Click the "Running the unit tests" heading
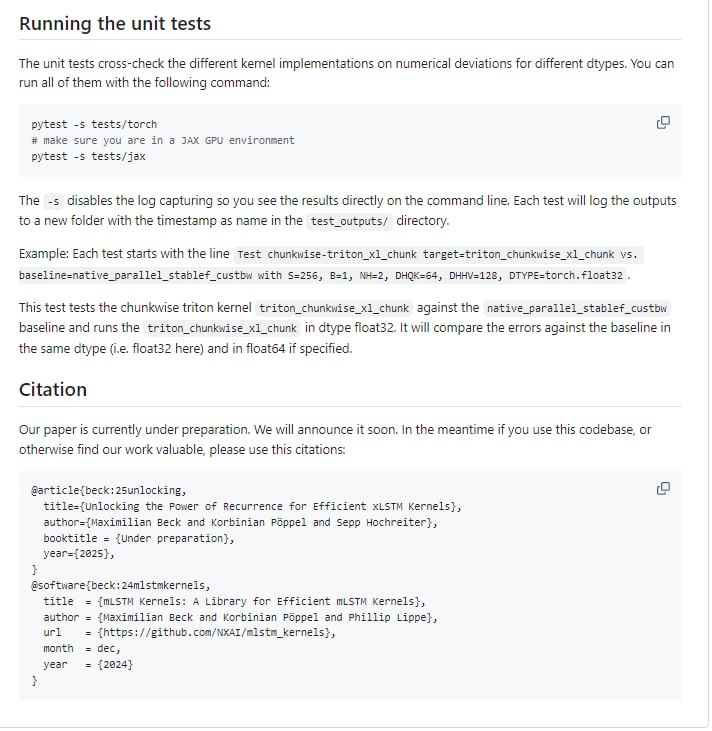This screenshot has height=731, width=712. (115, 24)
